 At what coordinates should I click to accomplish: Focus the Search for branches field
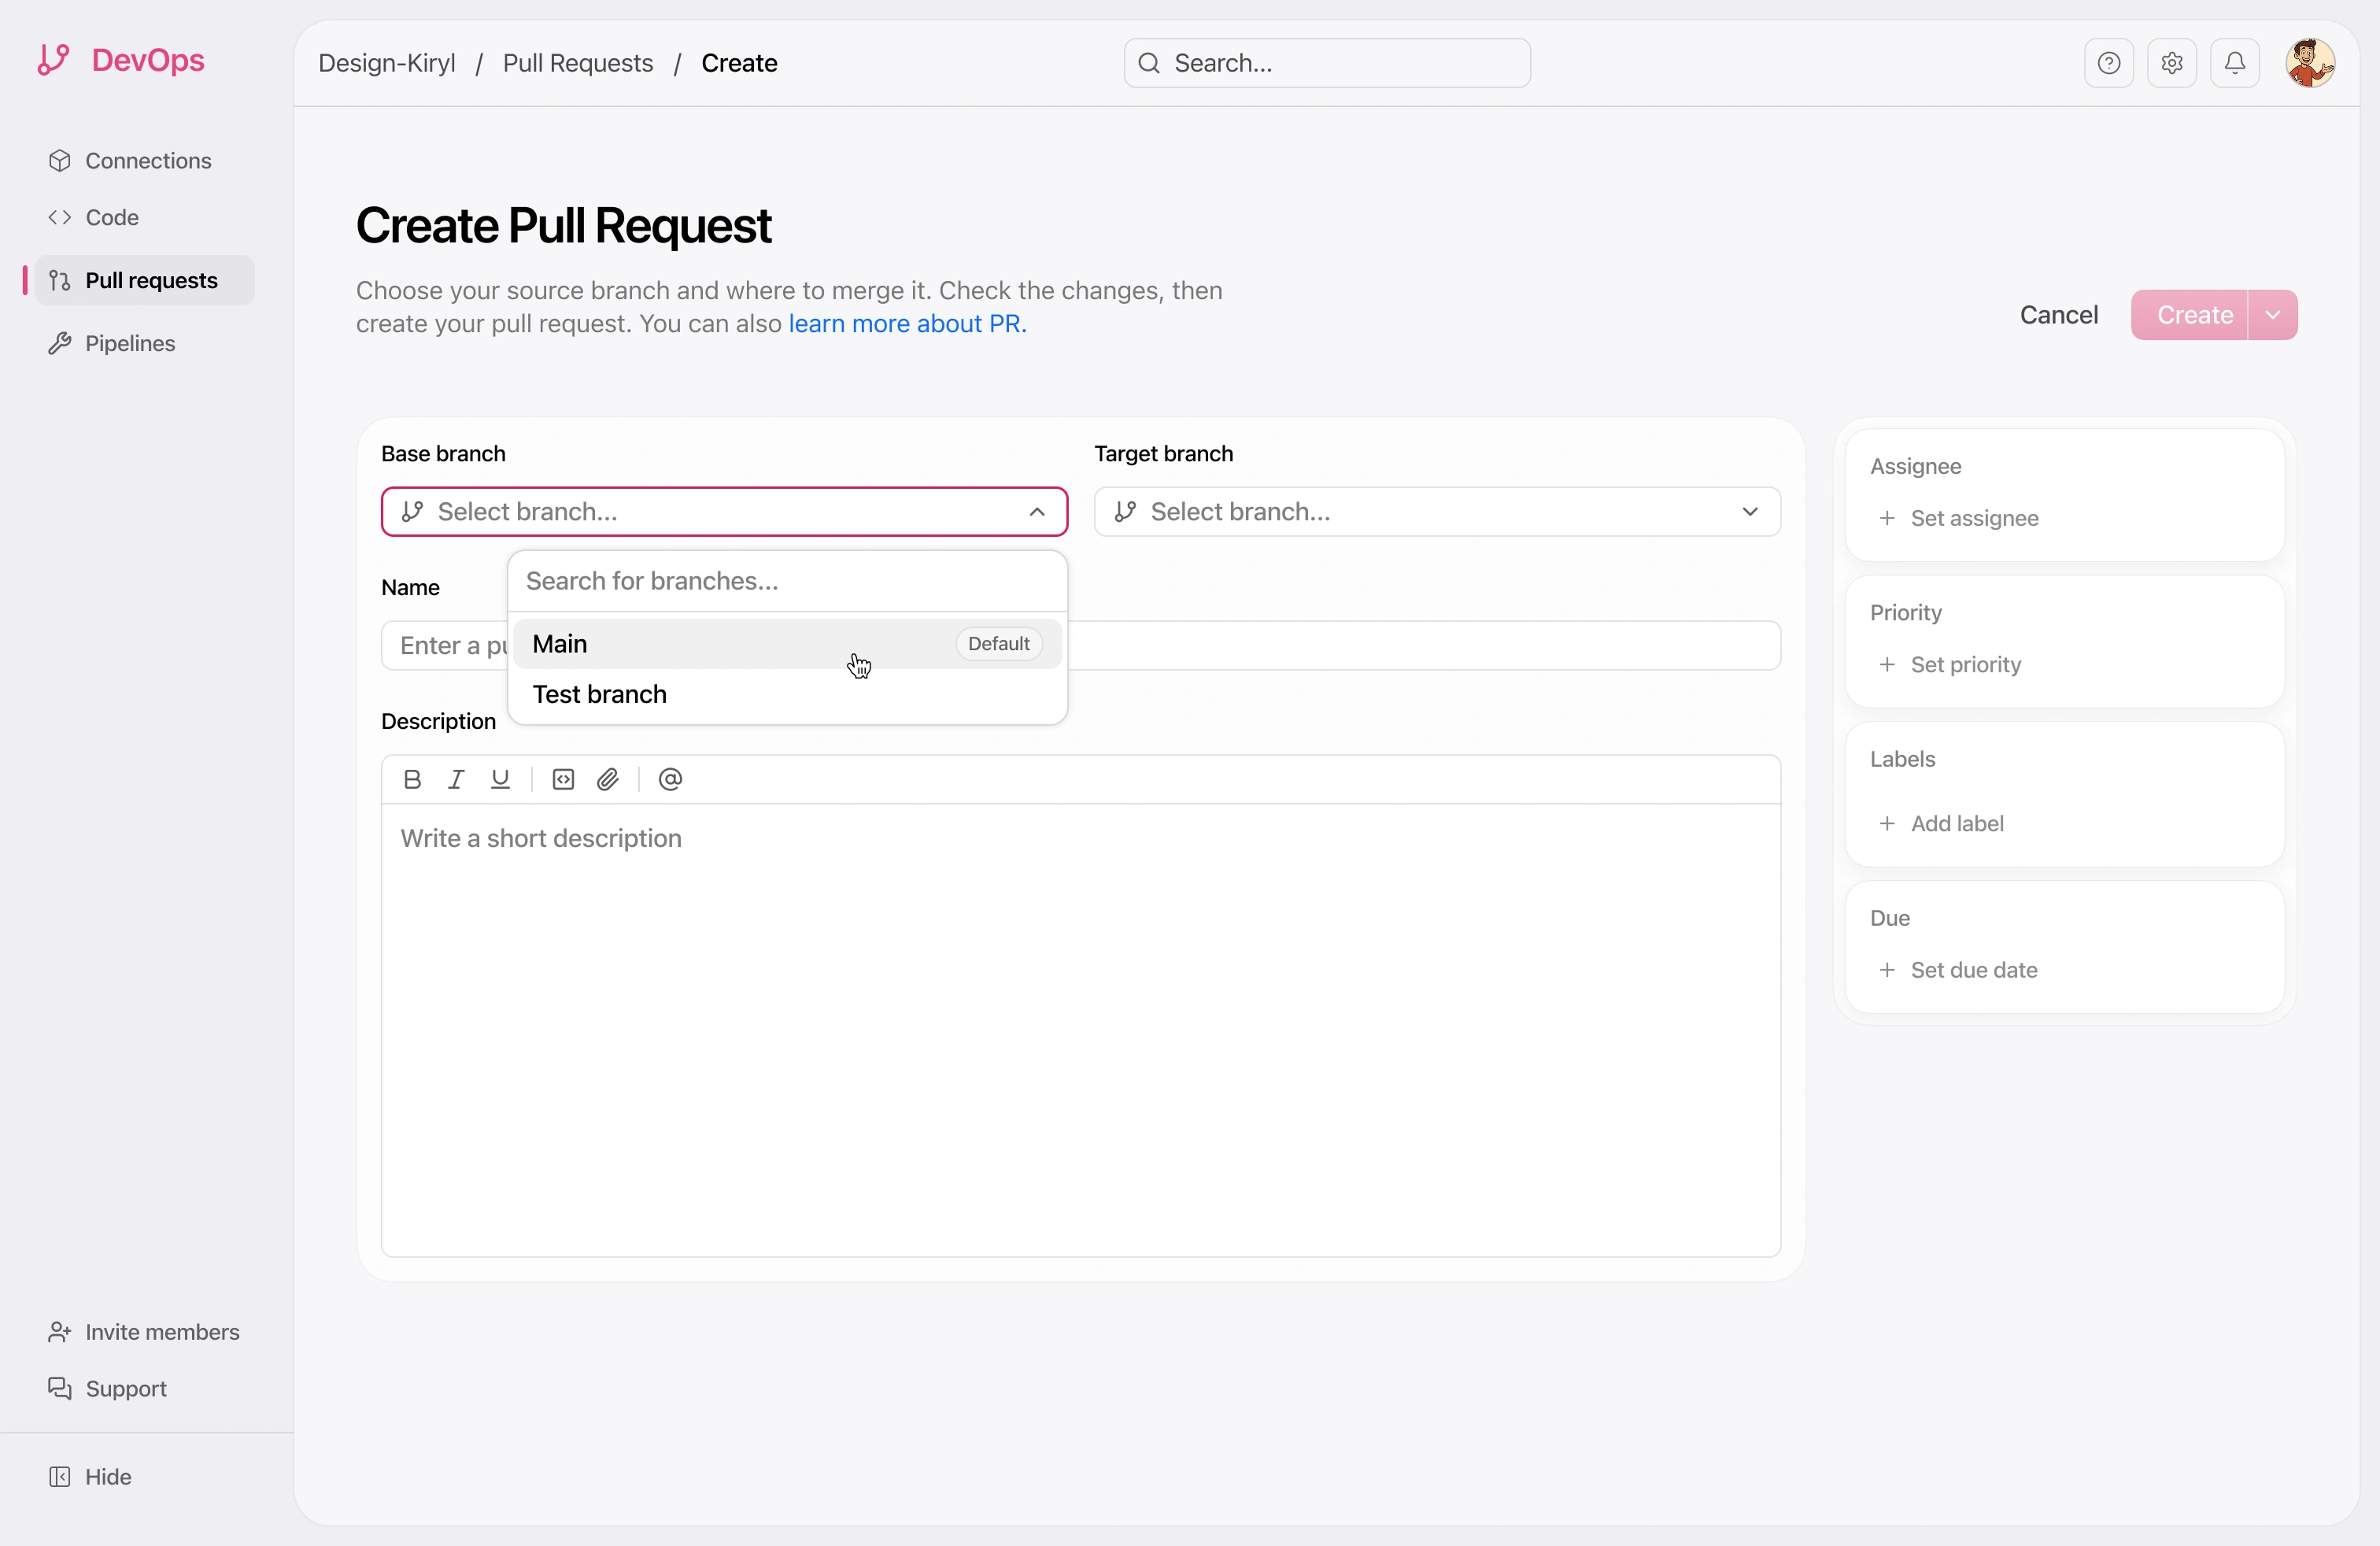coord(786,581)
